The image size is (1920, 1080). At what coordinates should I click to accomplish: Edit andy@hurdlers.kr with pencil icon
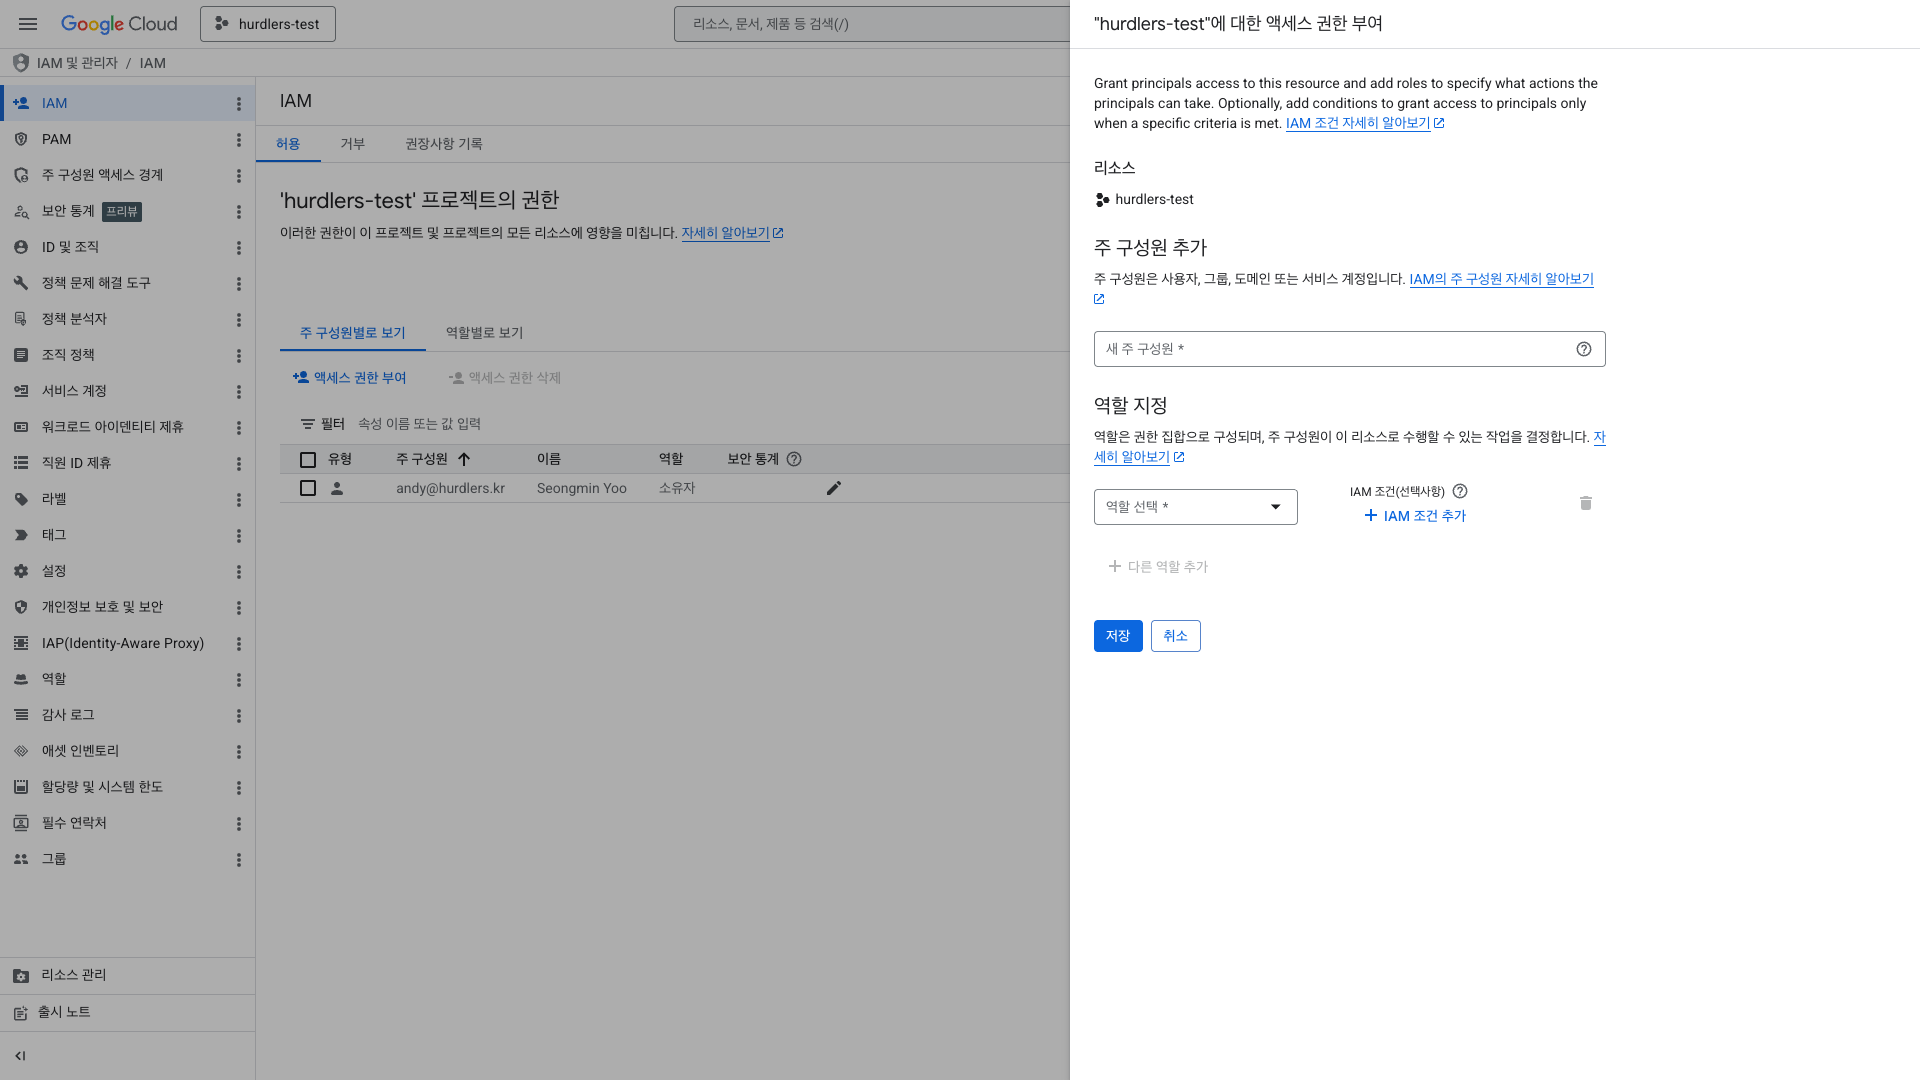tap(834, 489)
